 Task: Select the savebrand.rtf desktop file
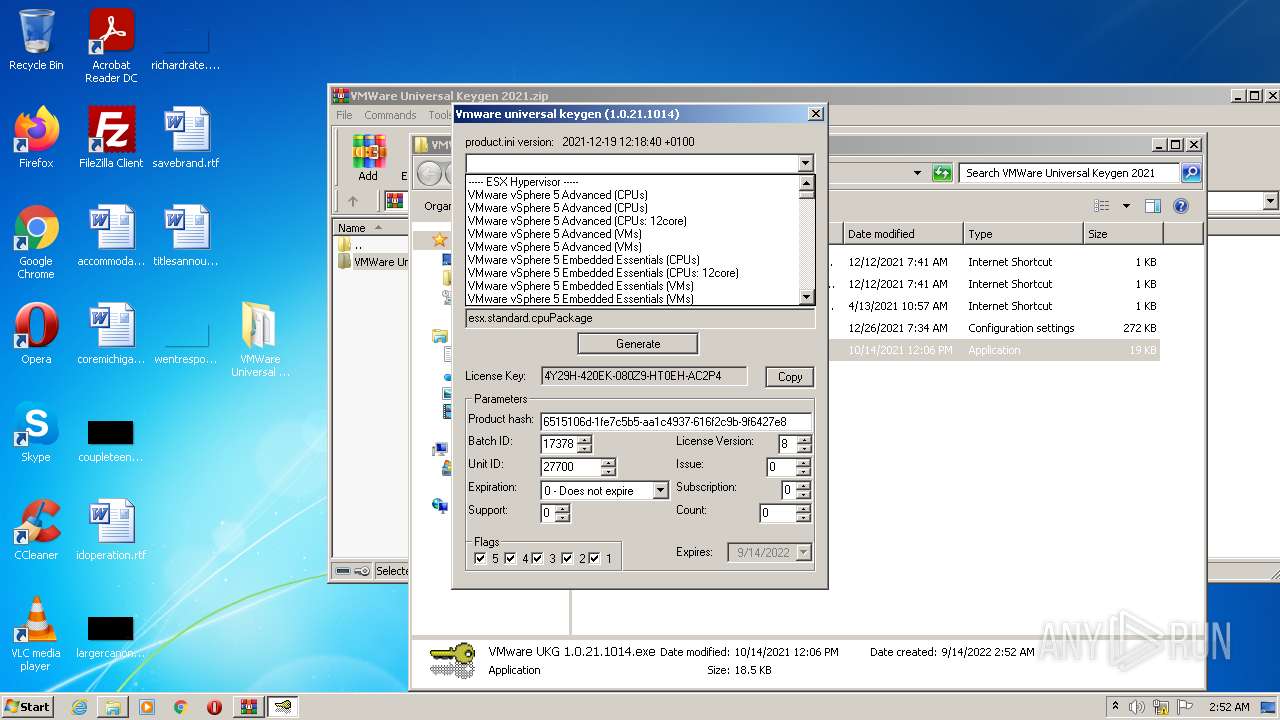pyautogui.click(x=186, y=138)
